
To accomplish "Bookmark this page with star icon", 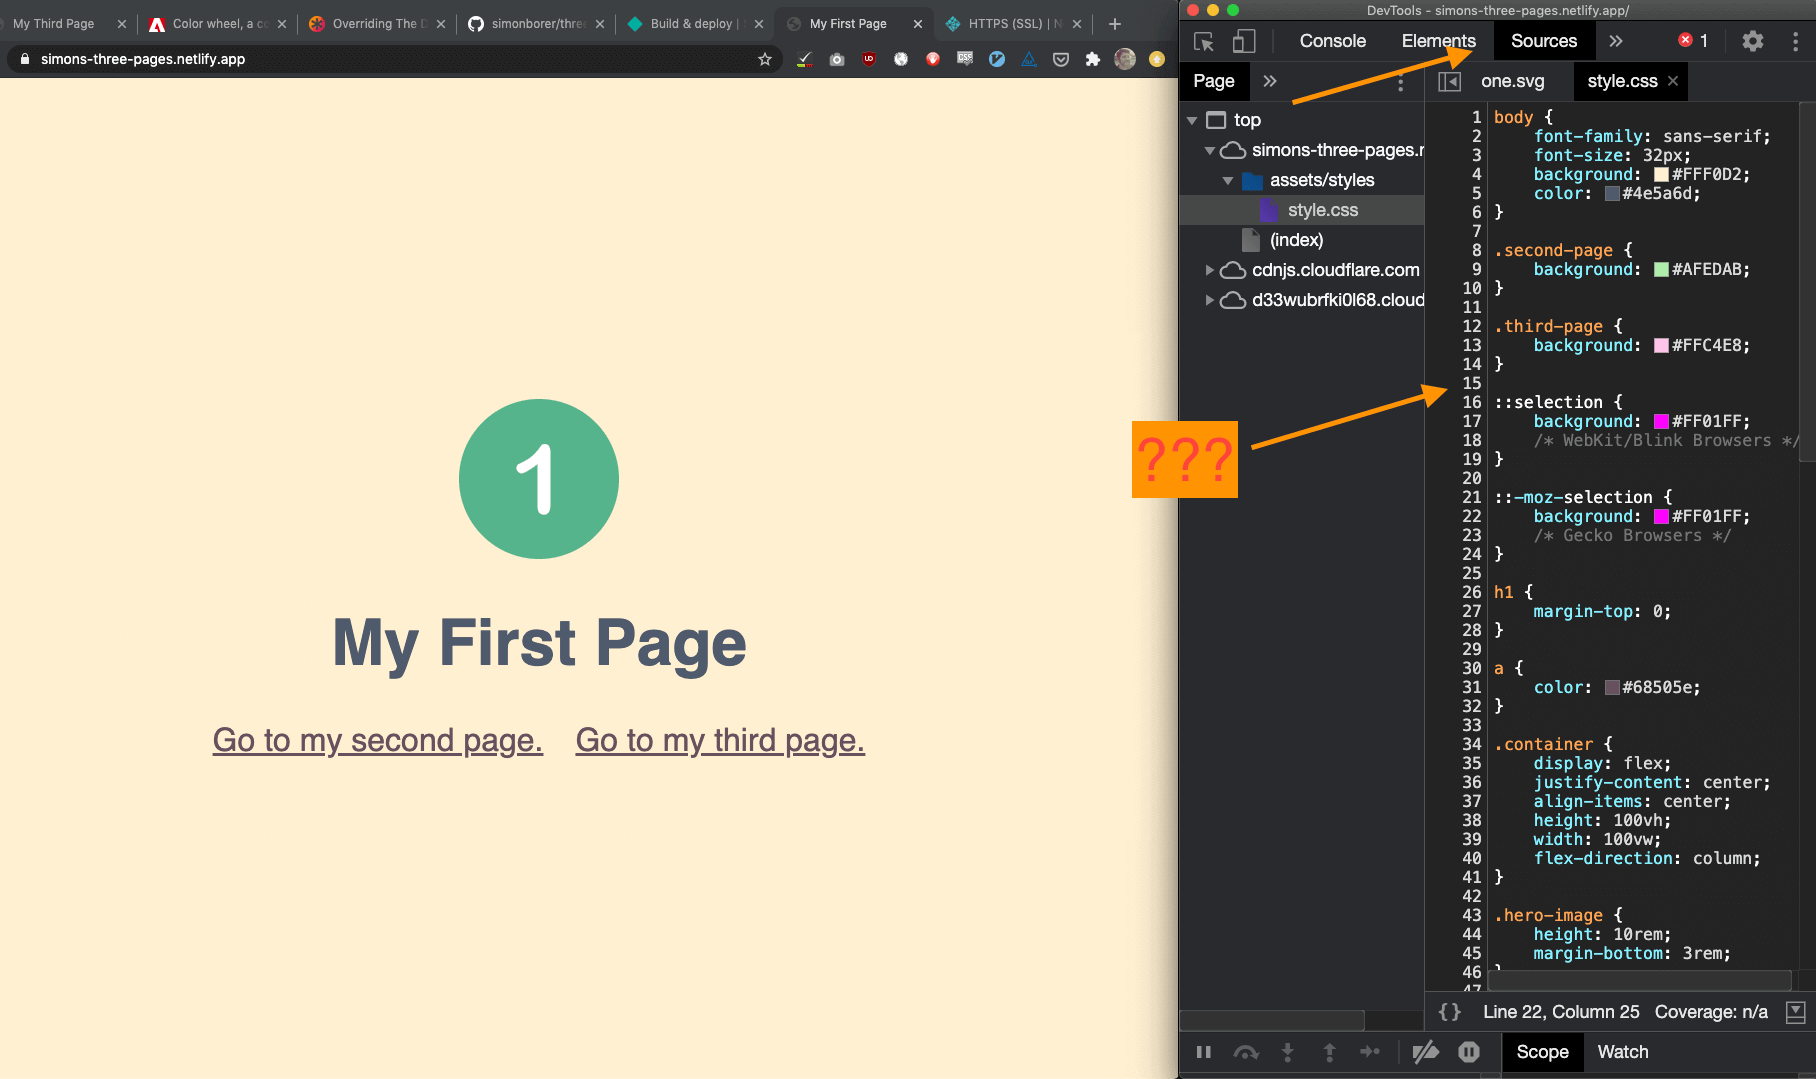I will pyautogui.click(x=765, y=59).
